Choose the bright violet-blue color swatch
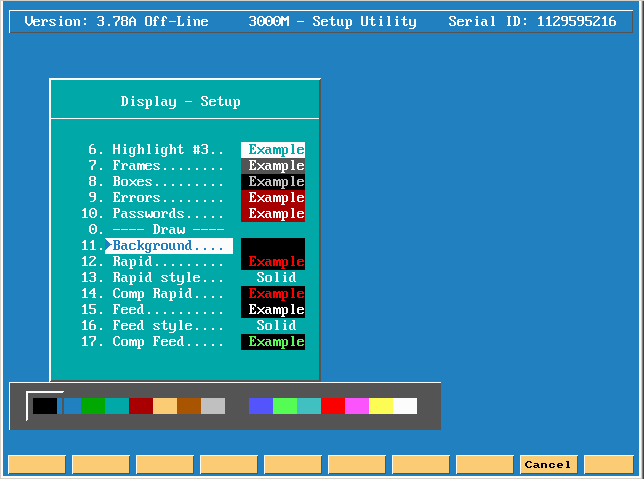 (x=261, y=406)
